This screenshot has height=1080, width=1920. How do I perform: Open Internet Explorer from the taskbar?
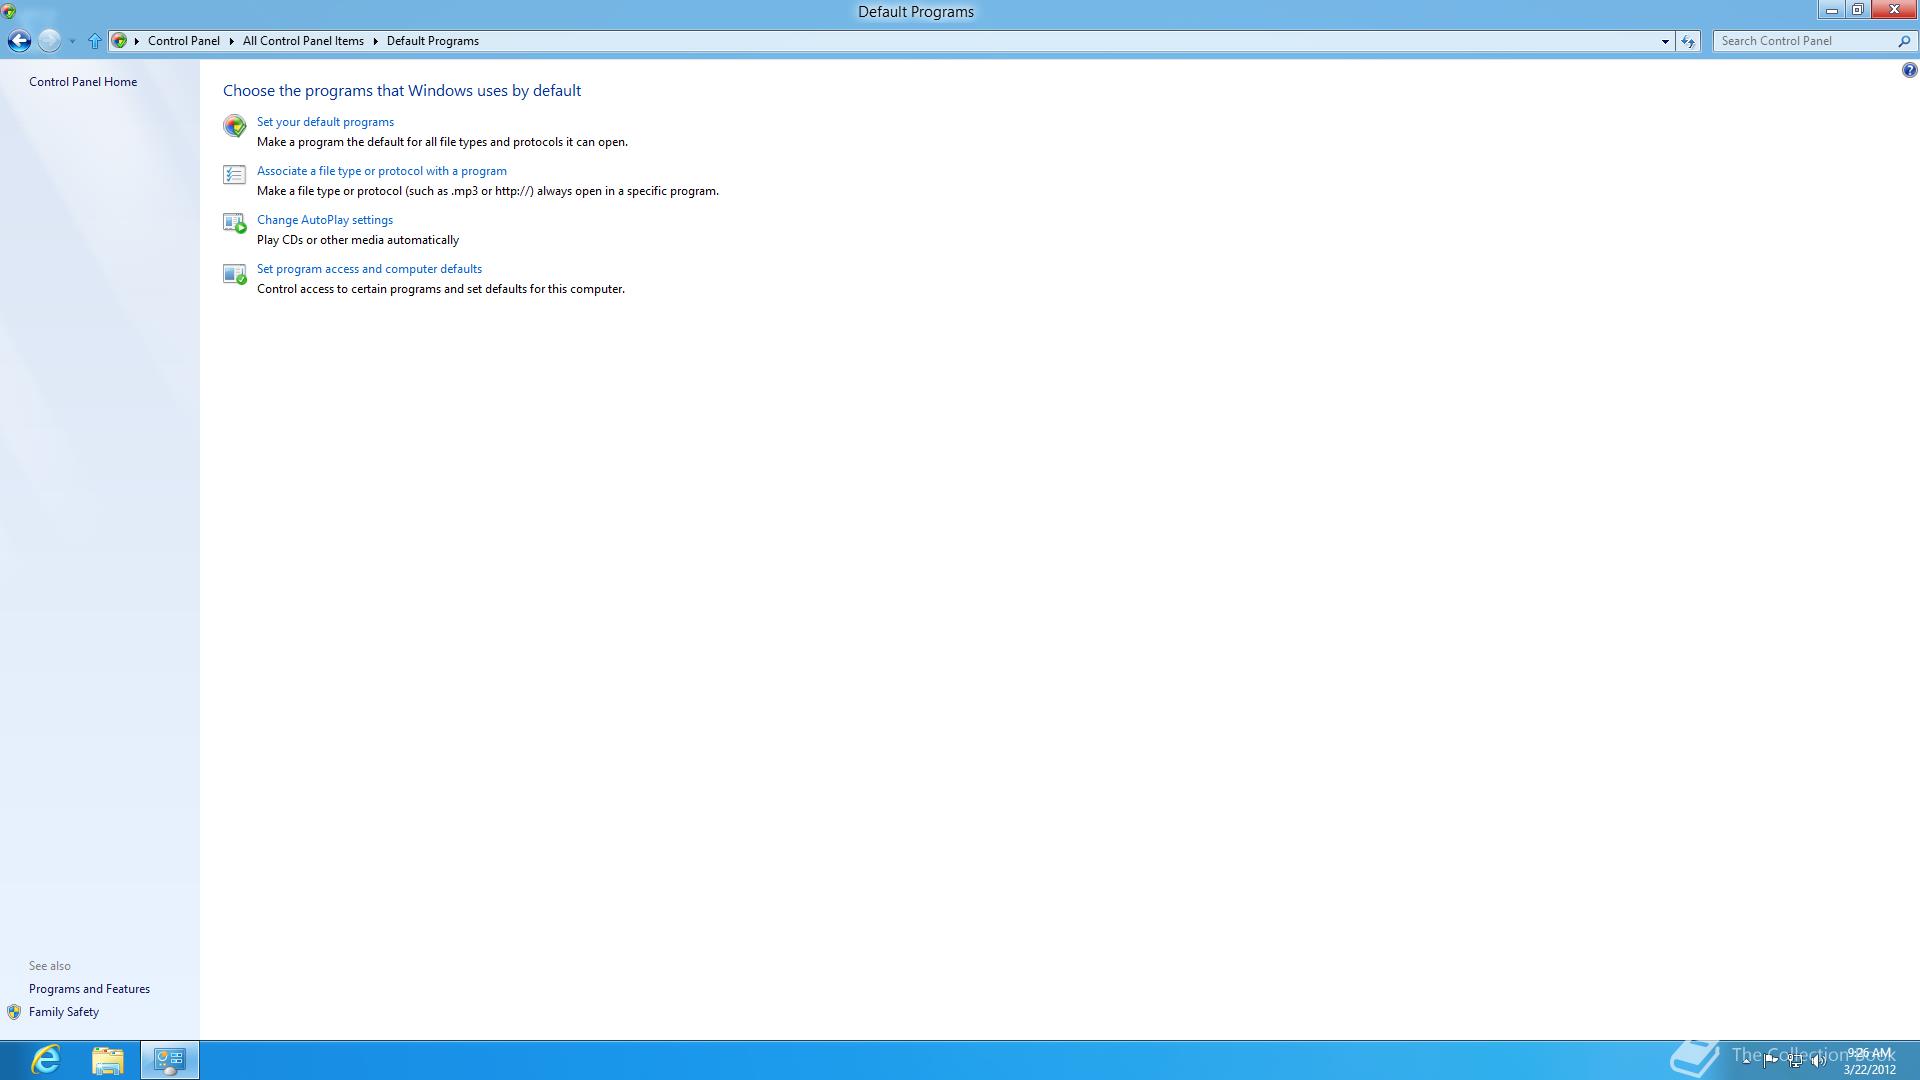coord(46,1059)
